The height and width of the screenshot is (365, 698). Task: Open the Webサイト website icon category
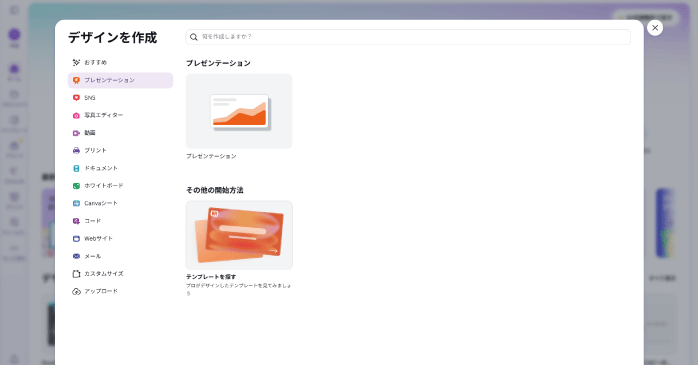(x=76, y=239)
